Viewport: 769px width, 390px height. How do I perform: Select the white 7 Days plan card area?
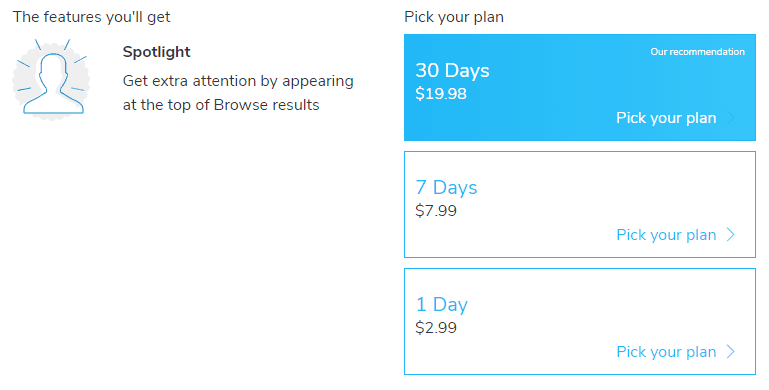click(580, 204)
